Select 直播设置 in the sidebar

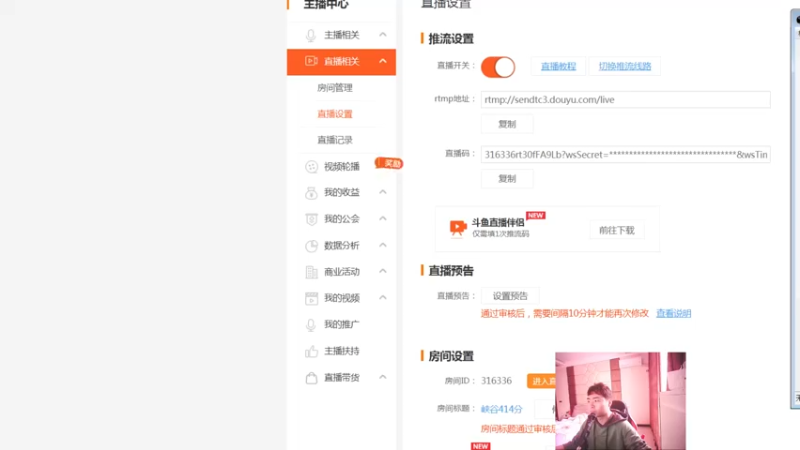click(335, 114)
